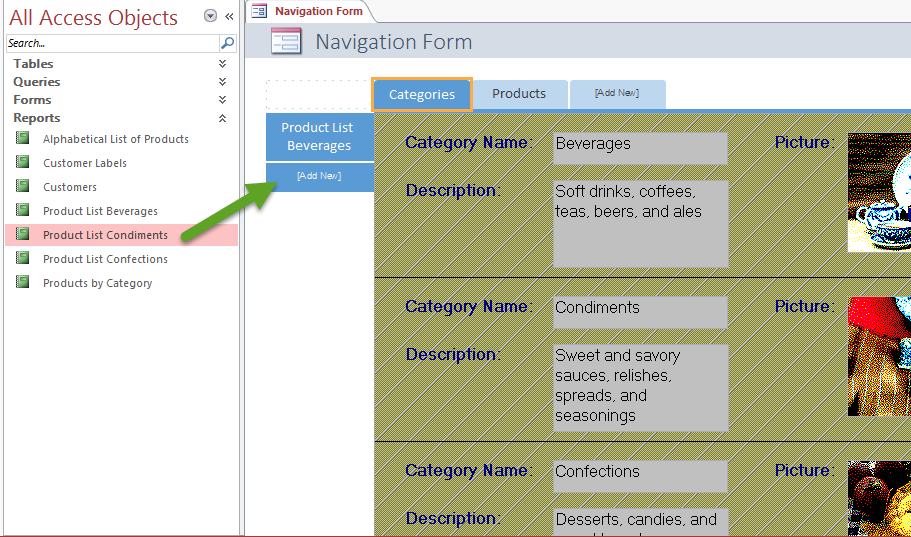This screenshot has height=537, width=911.
Task: Click the report icon beside Customers
Action: (x=22, y=186)
